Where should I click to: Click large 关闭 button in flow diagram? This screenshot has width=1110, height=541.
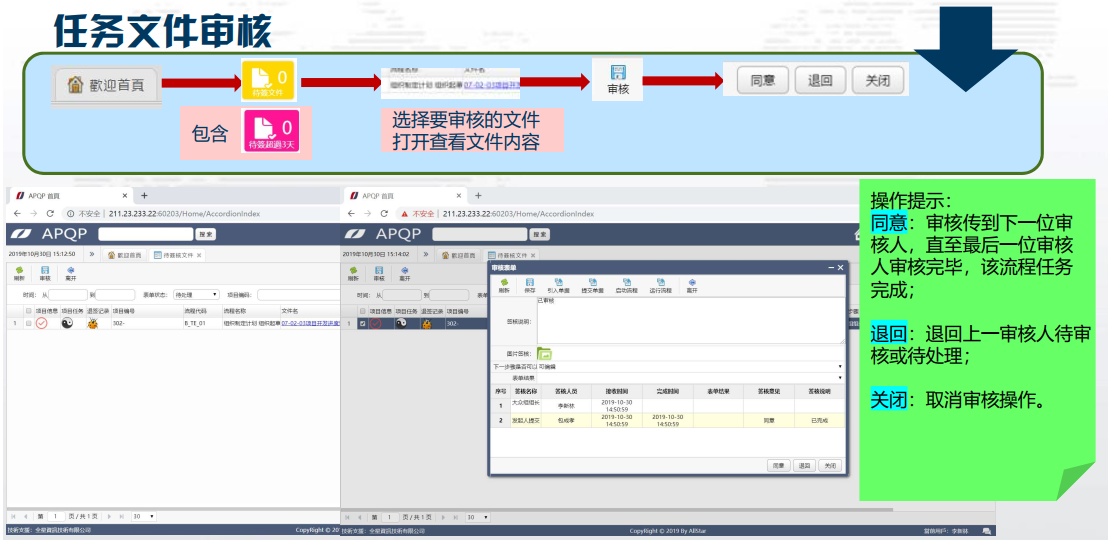[x=877, y=81]
